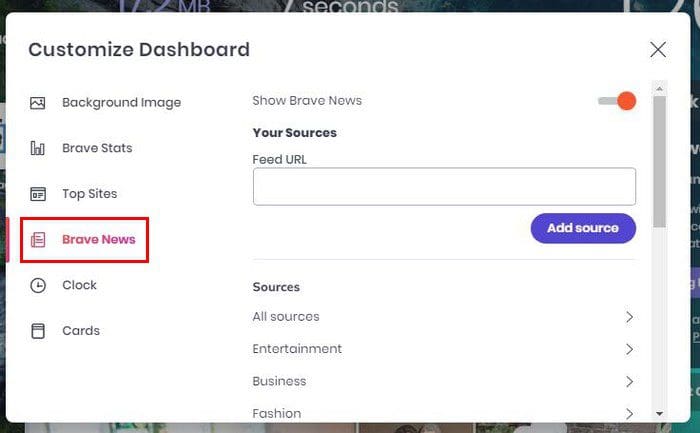The height and width of the screenshot is (433, 700).
Task: Click the Top Sites window icon
Action: point(38,194)
